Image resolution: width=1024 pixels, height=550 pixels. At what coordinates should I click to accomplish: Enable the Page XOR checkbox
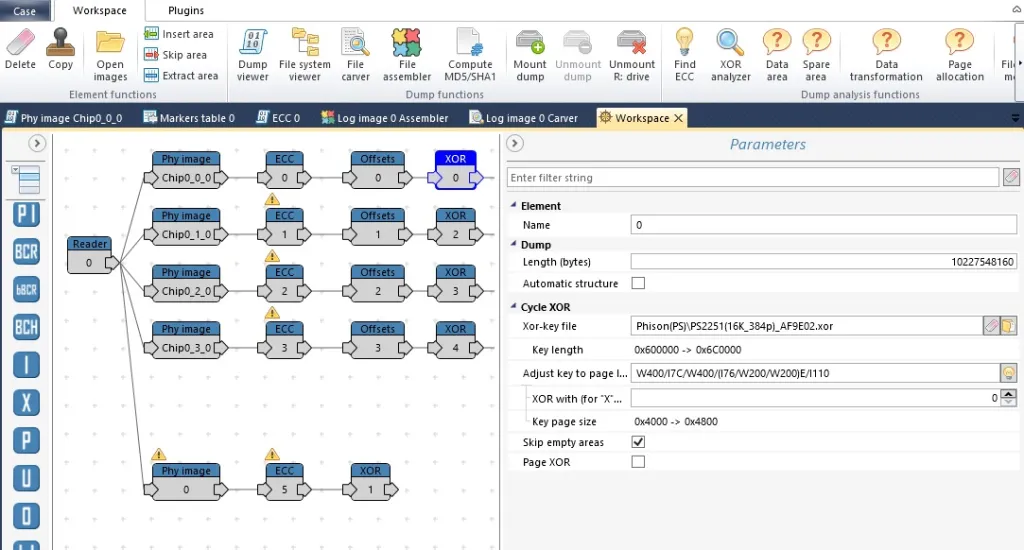pos(638,462)
